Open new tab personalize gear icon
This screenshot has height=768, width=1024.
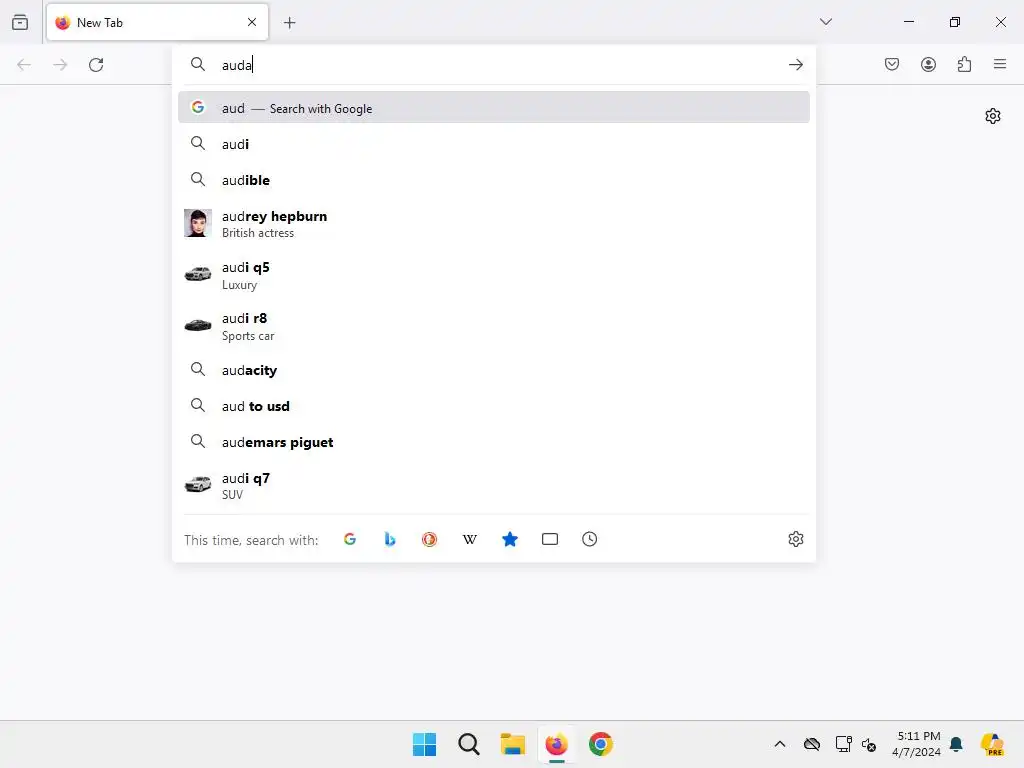993,116
